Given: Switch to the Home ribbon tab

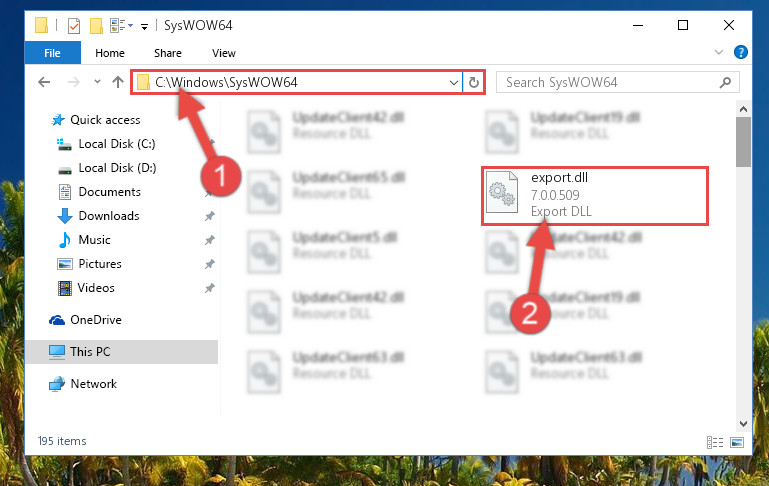Looking at the screenshot, I should pos(110,53).
